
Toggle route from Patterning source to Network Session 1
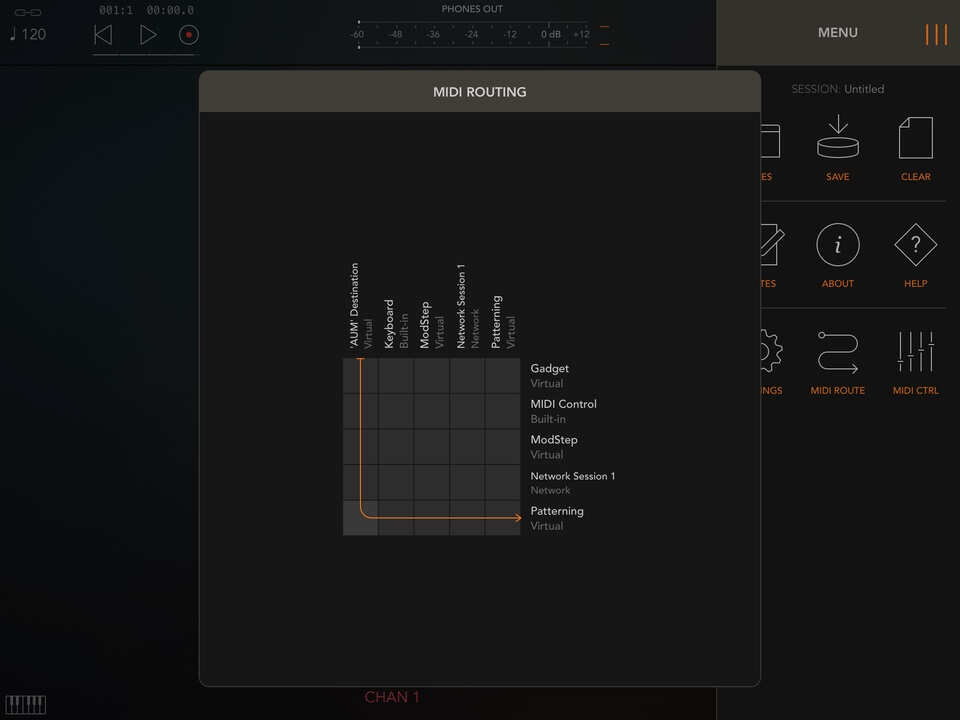coord(503,482)
